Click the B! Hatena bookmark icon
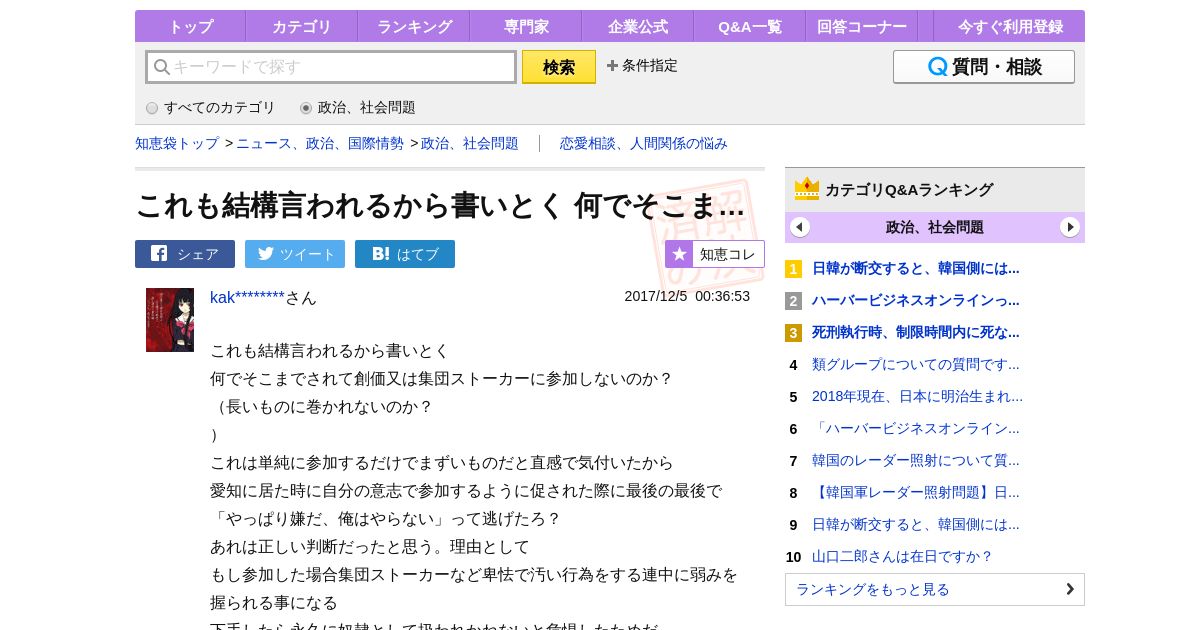The width and height of the screenshot is (1200, 630). pos(381,254)
